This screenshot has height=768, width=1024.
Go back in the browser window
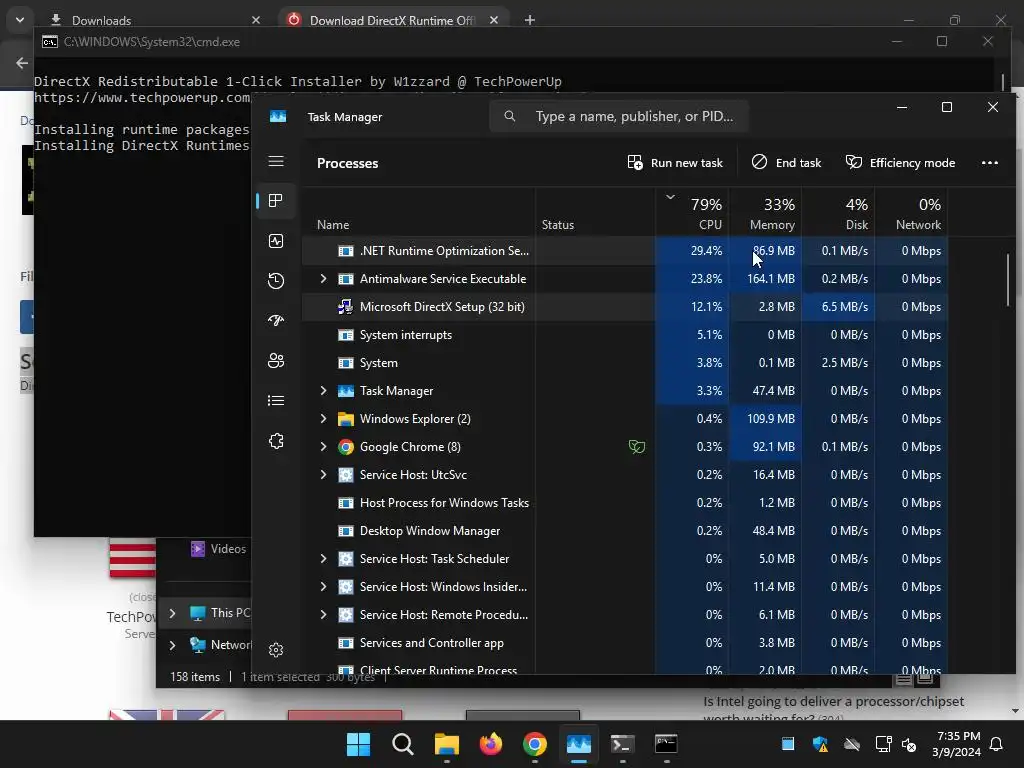click(22, 63)
